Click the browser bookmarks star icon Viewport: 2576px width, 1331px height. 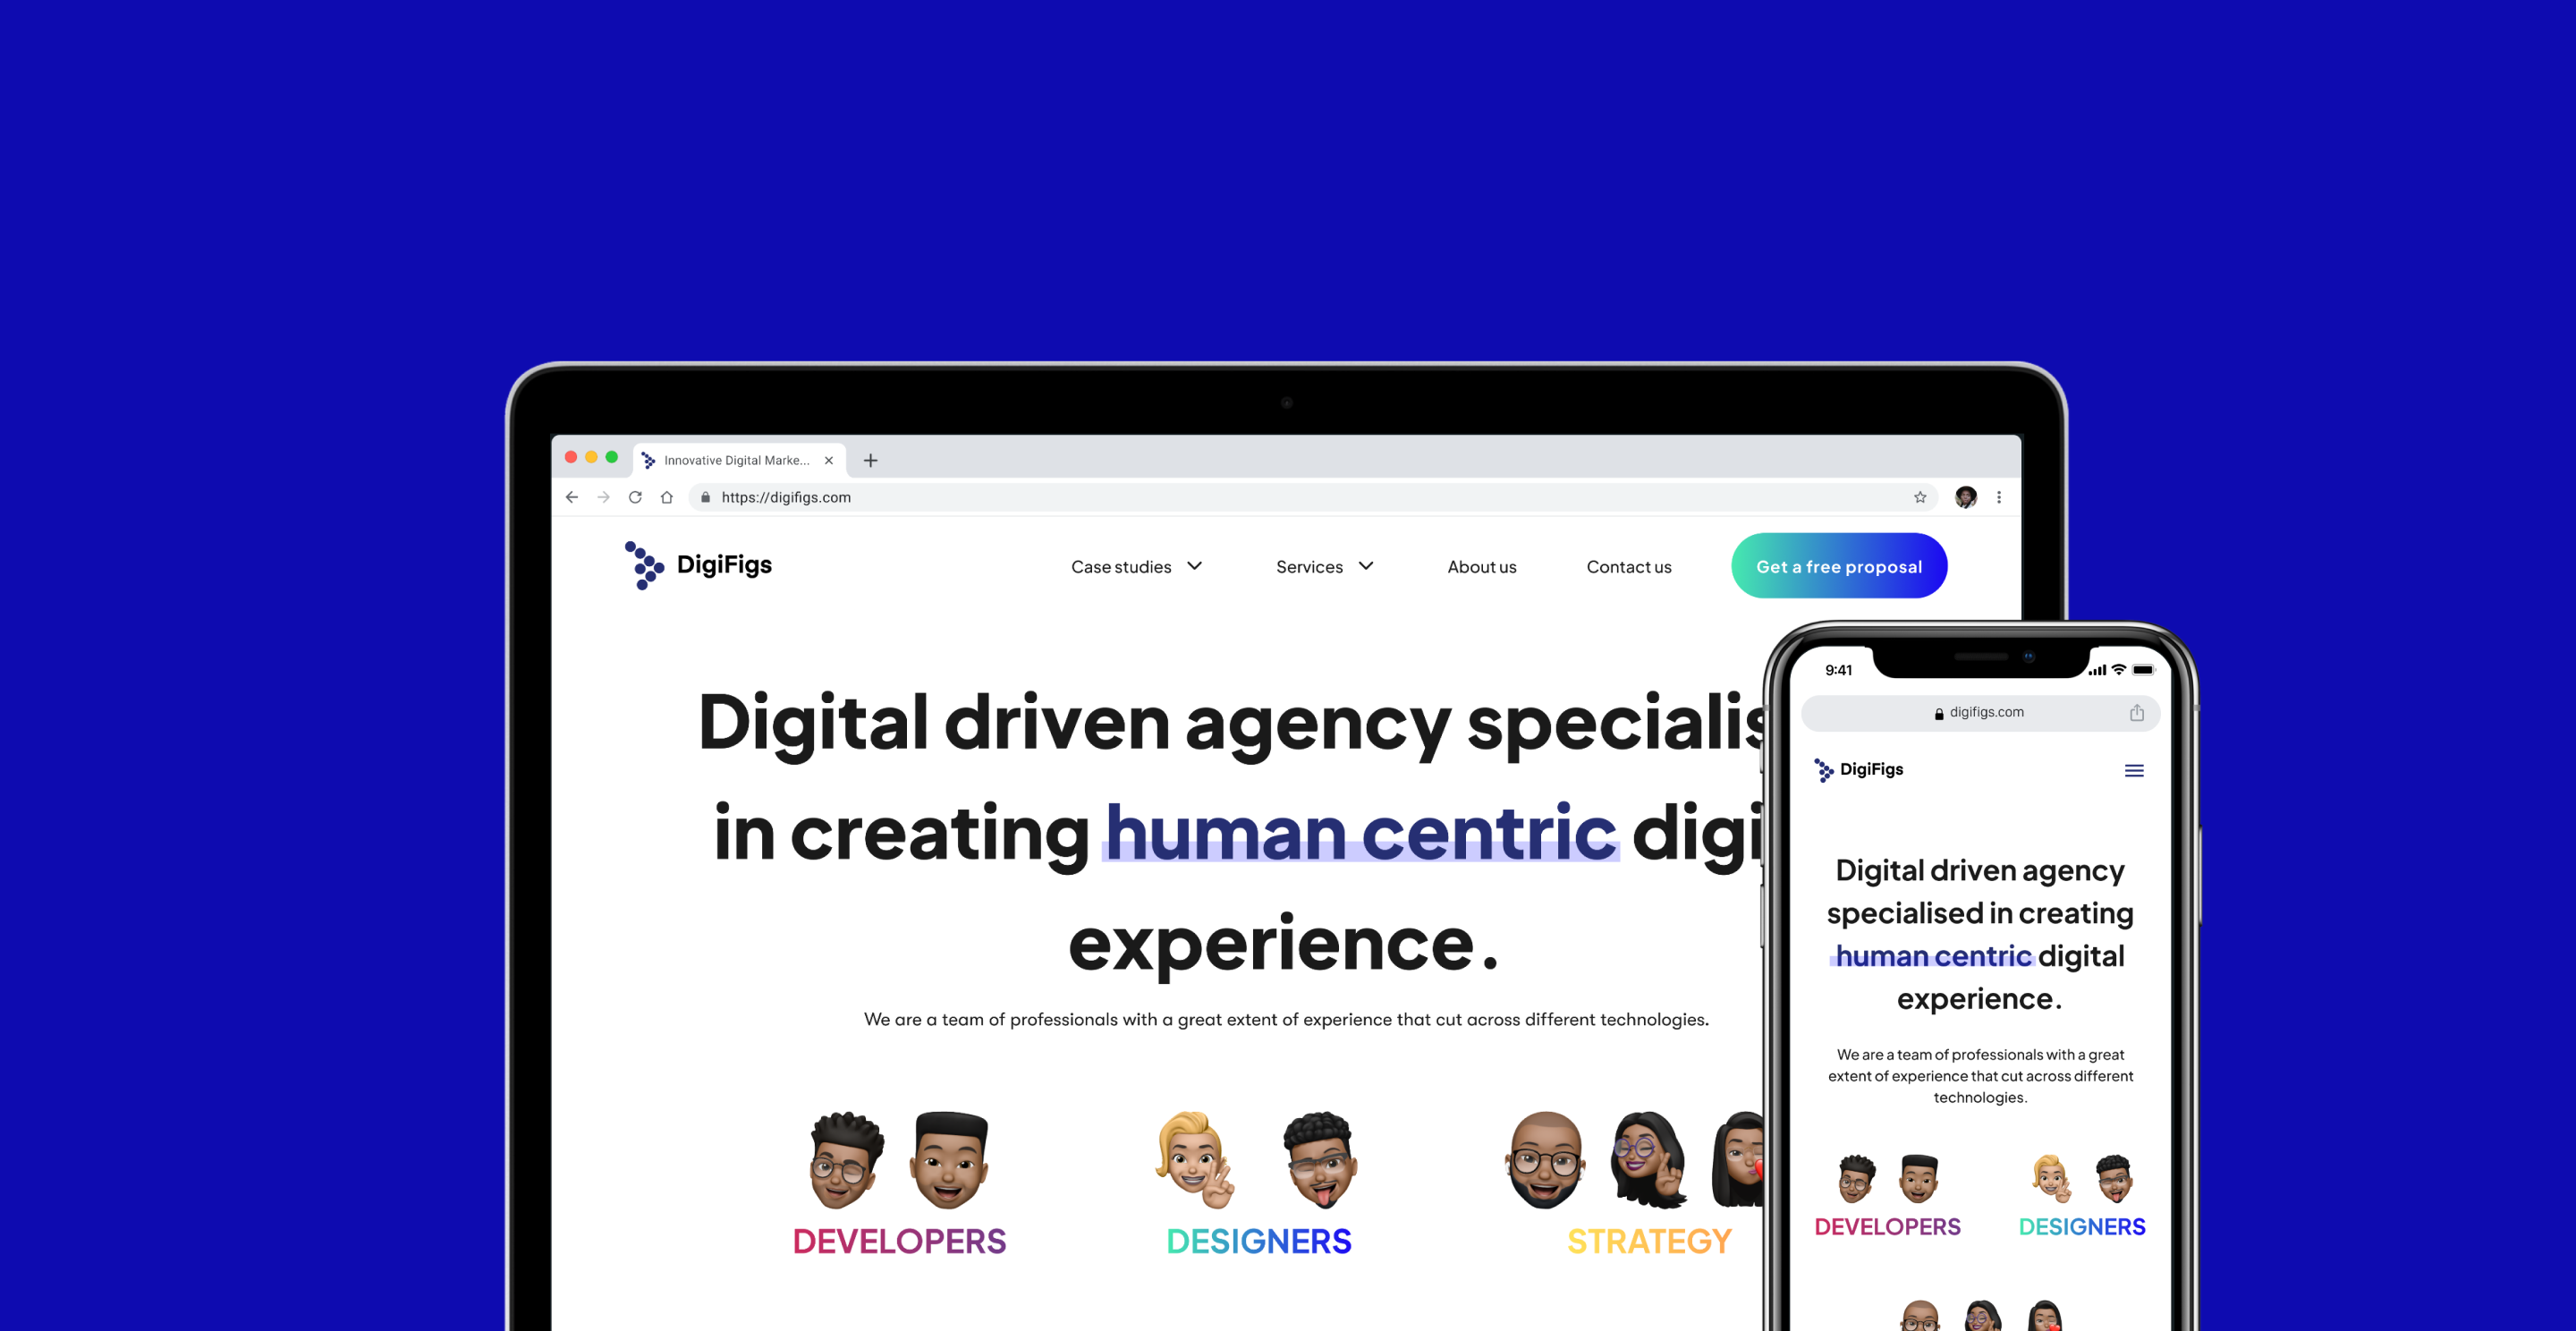[1919, 497]
